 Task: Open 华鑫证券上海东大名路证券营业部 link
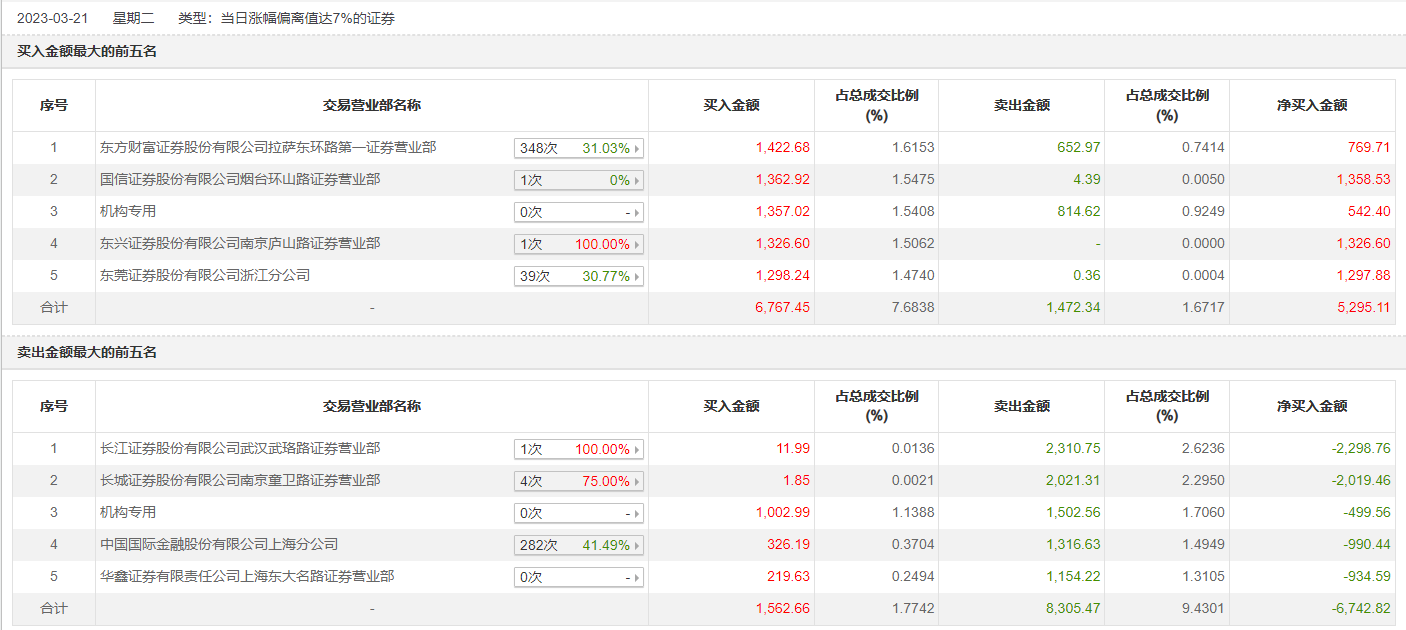[247, 577]
